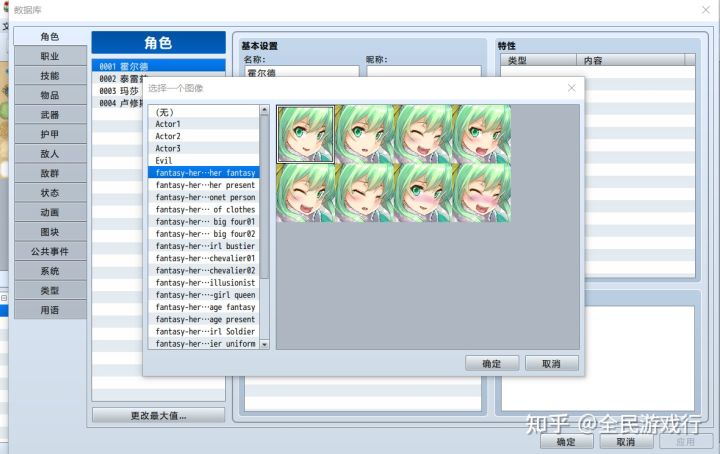The width and height of the screenshot is (720, 454).
Task: Select fantasy-her···-girl queen file
Action: point(204,295)
